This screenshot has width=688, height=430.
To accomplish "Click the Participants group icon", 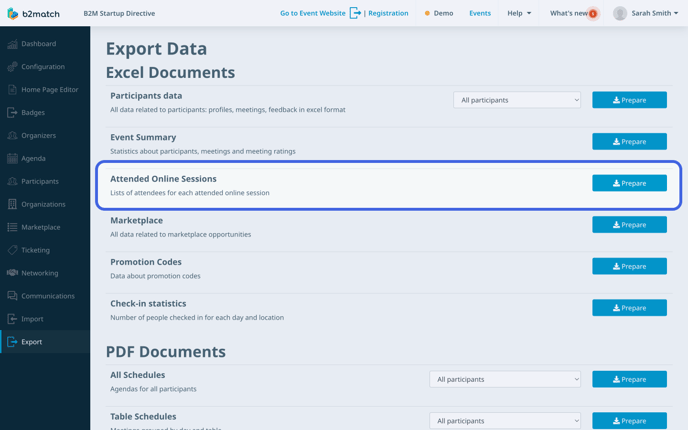I will [12, 181].
